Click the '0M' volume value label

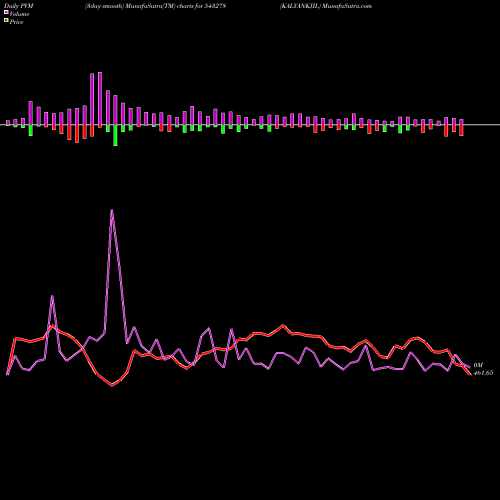(x=478, y=365)
